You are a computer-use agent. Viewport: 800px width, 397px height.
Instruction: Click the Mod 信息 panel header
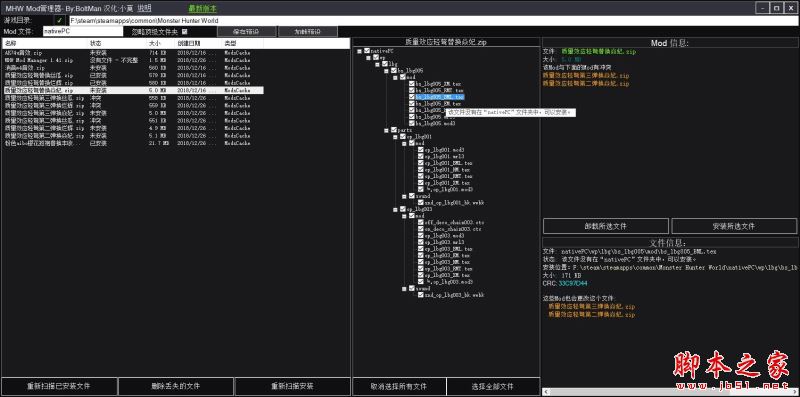(669, 43)
